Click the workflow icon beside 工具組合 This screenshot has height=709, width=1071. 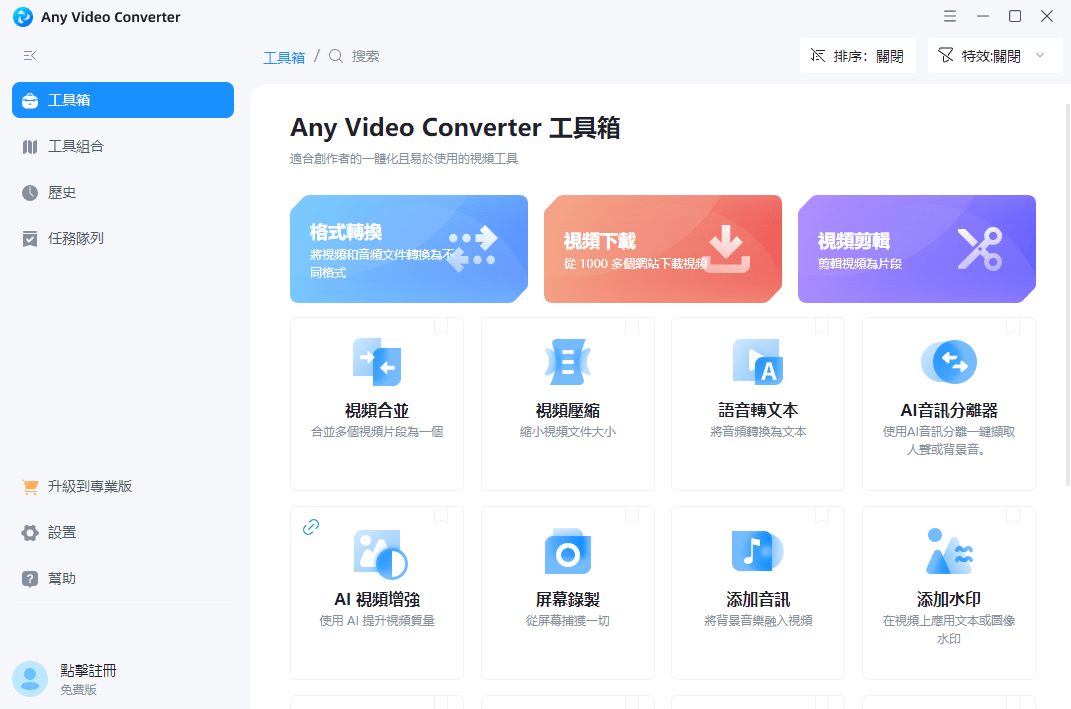(x=30, y=147)
